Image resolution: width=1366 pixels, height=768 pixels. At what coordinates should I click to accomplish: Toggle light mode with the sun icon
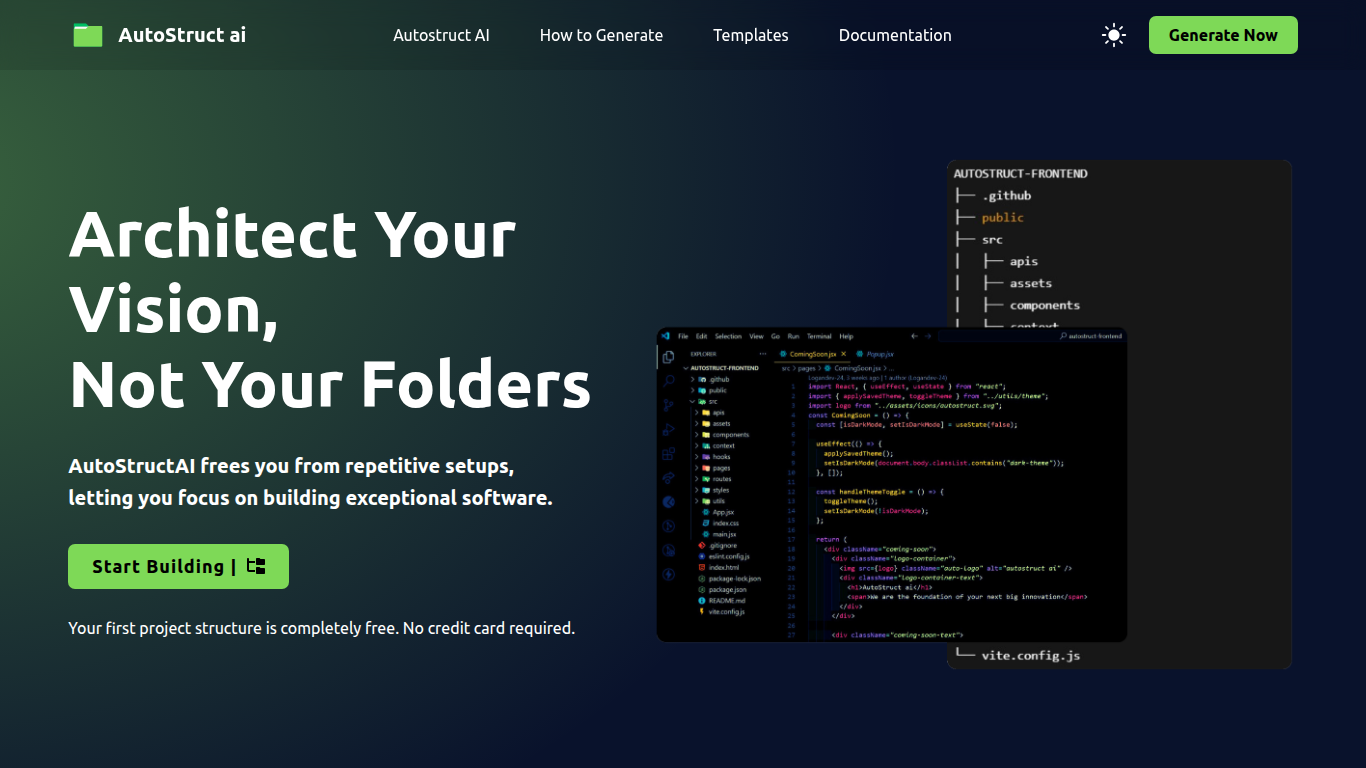tap(1113, 35)
